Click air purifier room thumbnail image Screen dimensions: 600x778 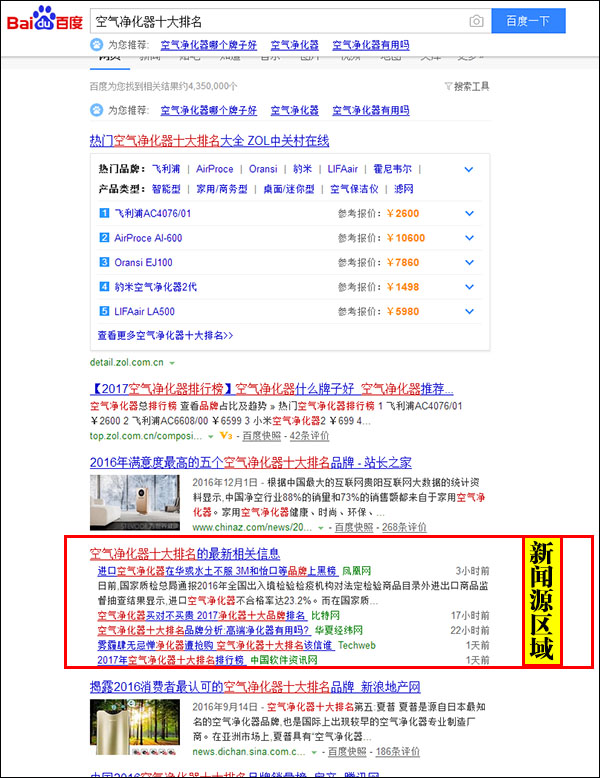click(134, 502)
